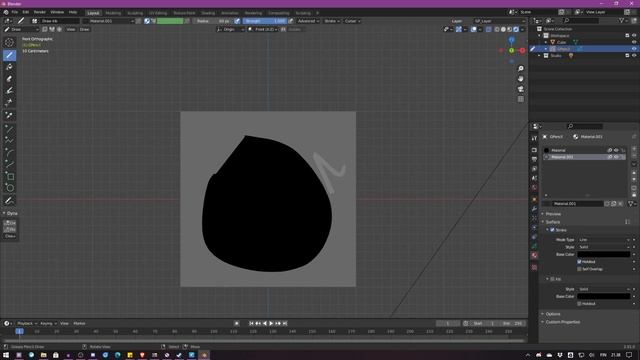Select the Erase tool
Viewport: 640px width, 360px height.
click(x=9, y=79)
